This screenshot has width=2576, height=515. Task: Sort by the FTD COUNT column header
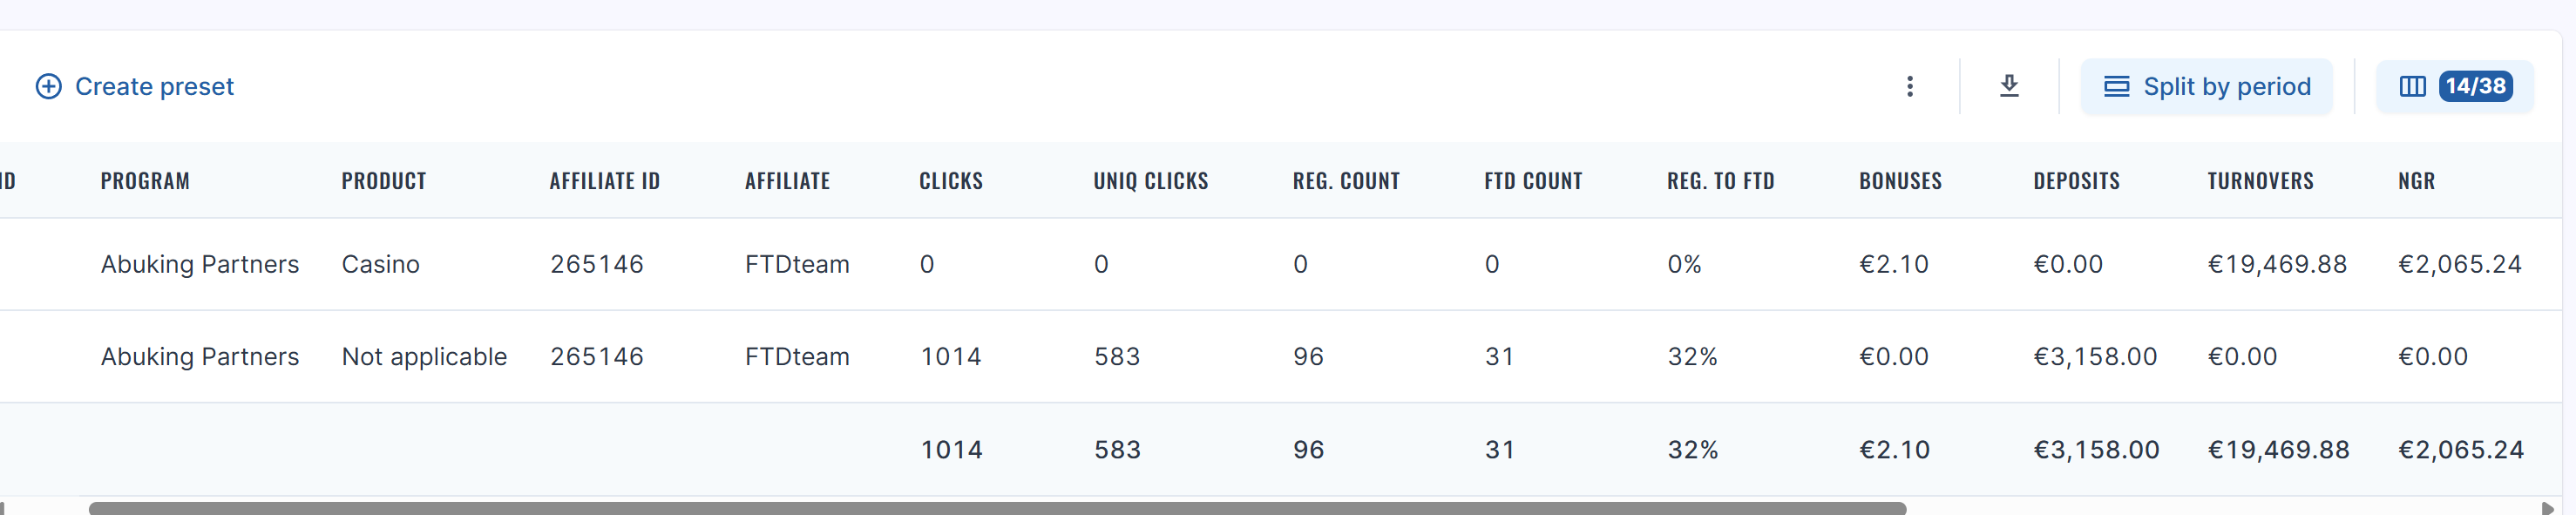tap(1533, 181)
